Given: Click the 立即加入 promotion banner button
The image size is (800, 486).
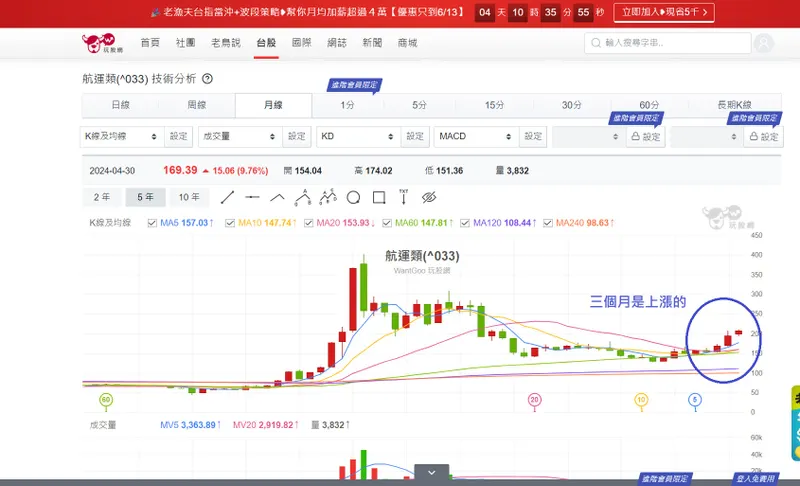Looking at the screenshot, I should click(664, 12).
